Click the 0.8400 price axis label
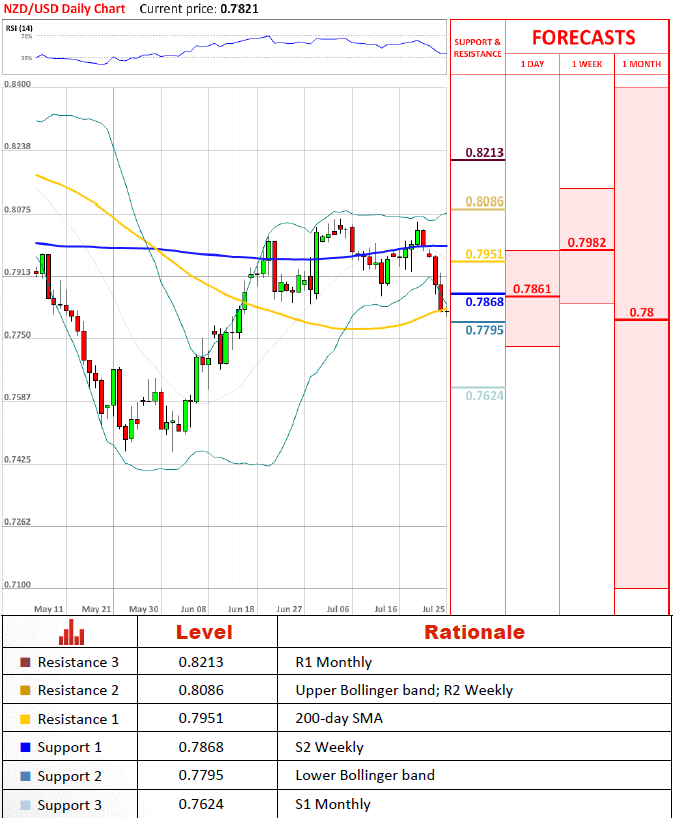The image size is (673, 818). tap(18, 84)
